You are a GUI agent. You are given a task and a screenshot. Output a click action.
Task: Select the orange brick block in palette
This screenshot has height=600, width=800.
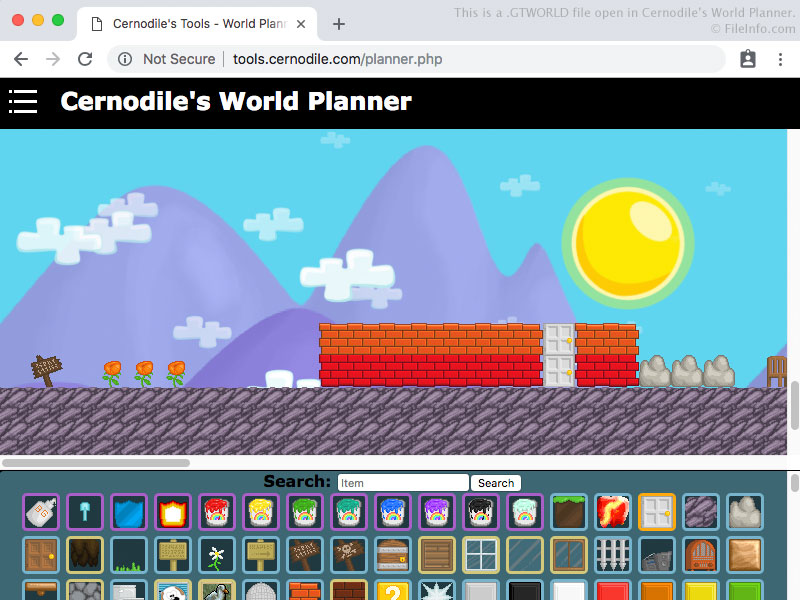[x=305, y=590]
